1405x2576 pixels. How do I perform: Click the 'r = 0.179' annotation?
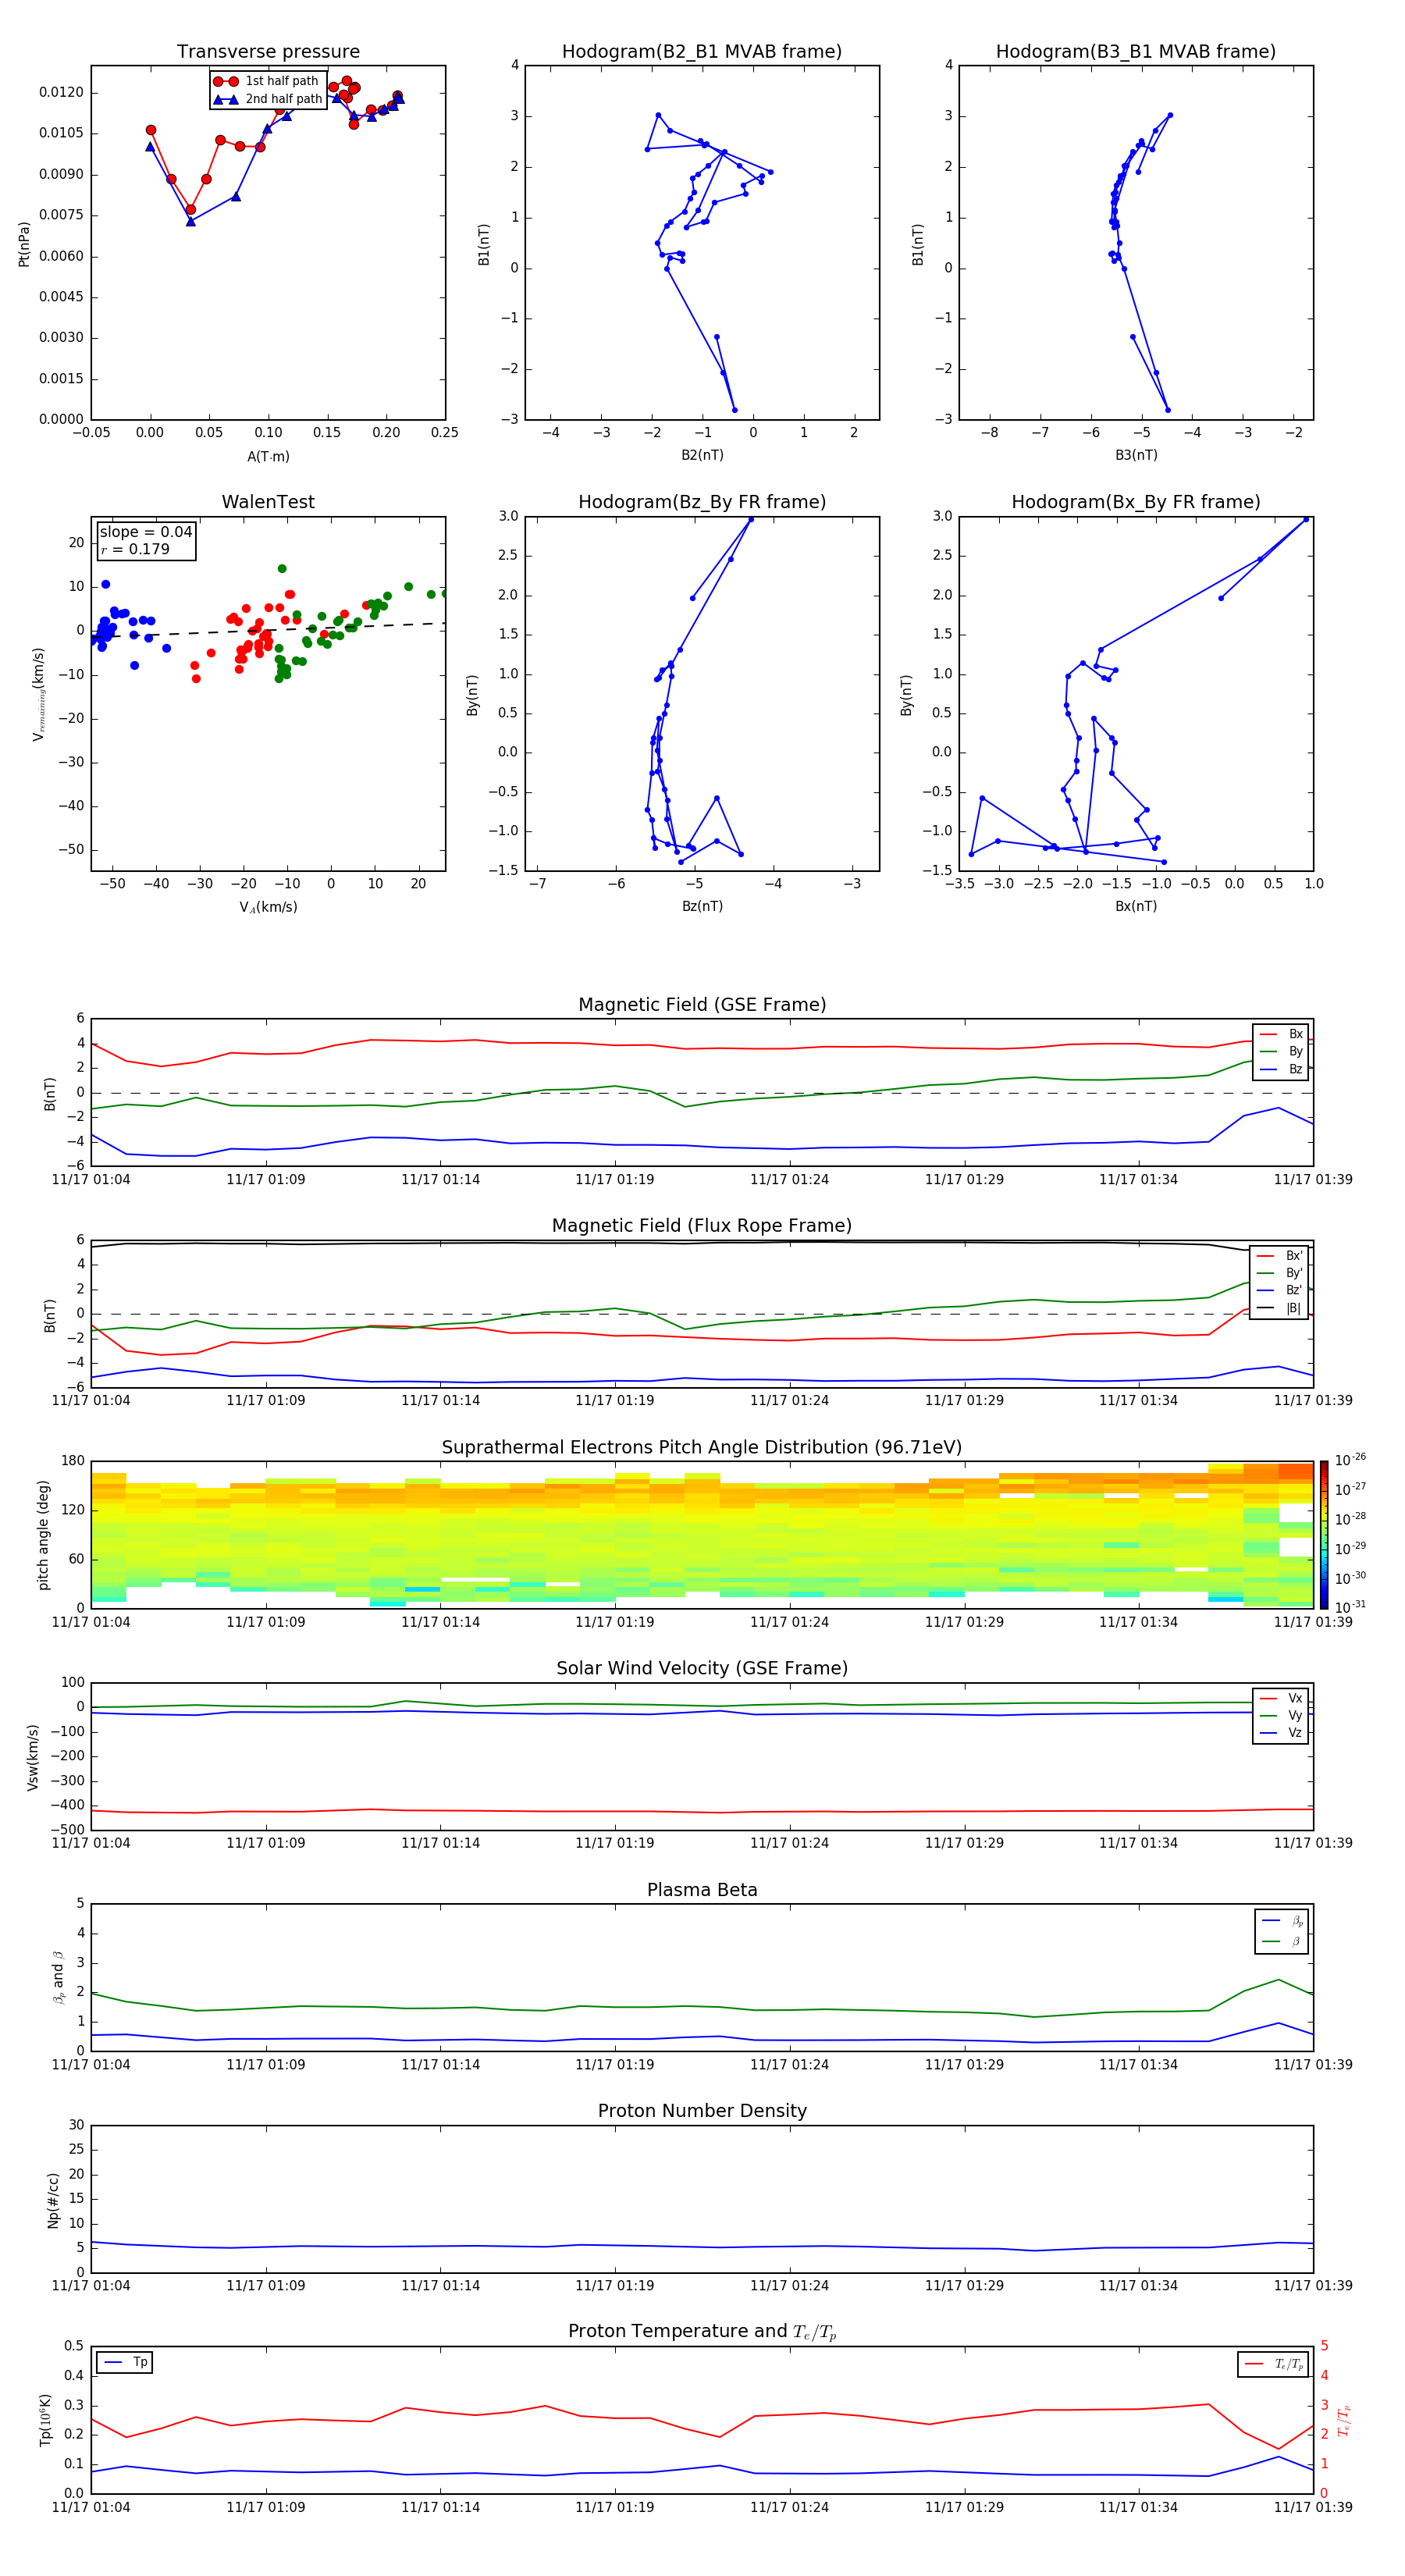click(x=135, y=549)
